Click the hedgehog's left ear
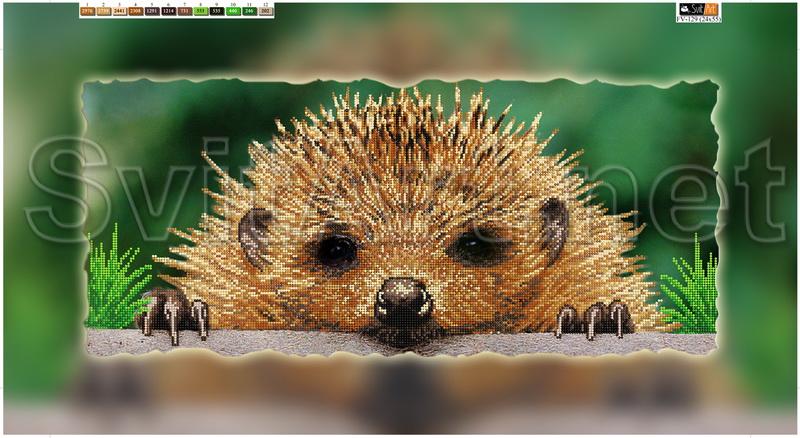 tap(255, 236)
